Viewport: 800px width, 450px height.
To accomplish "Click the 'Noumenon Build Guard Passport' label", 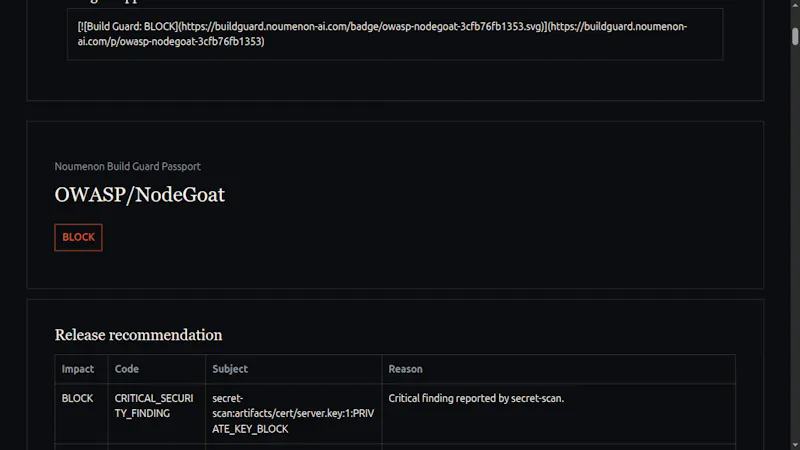I will pos(128,166).
